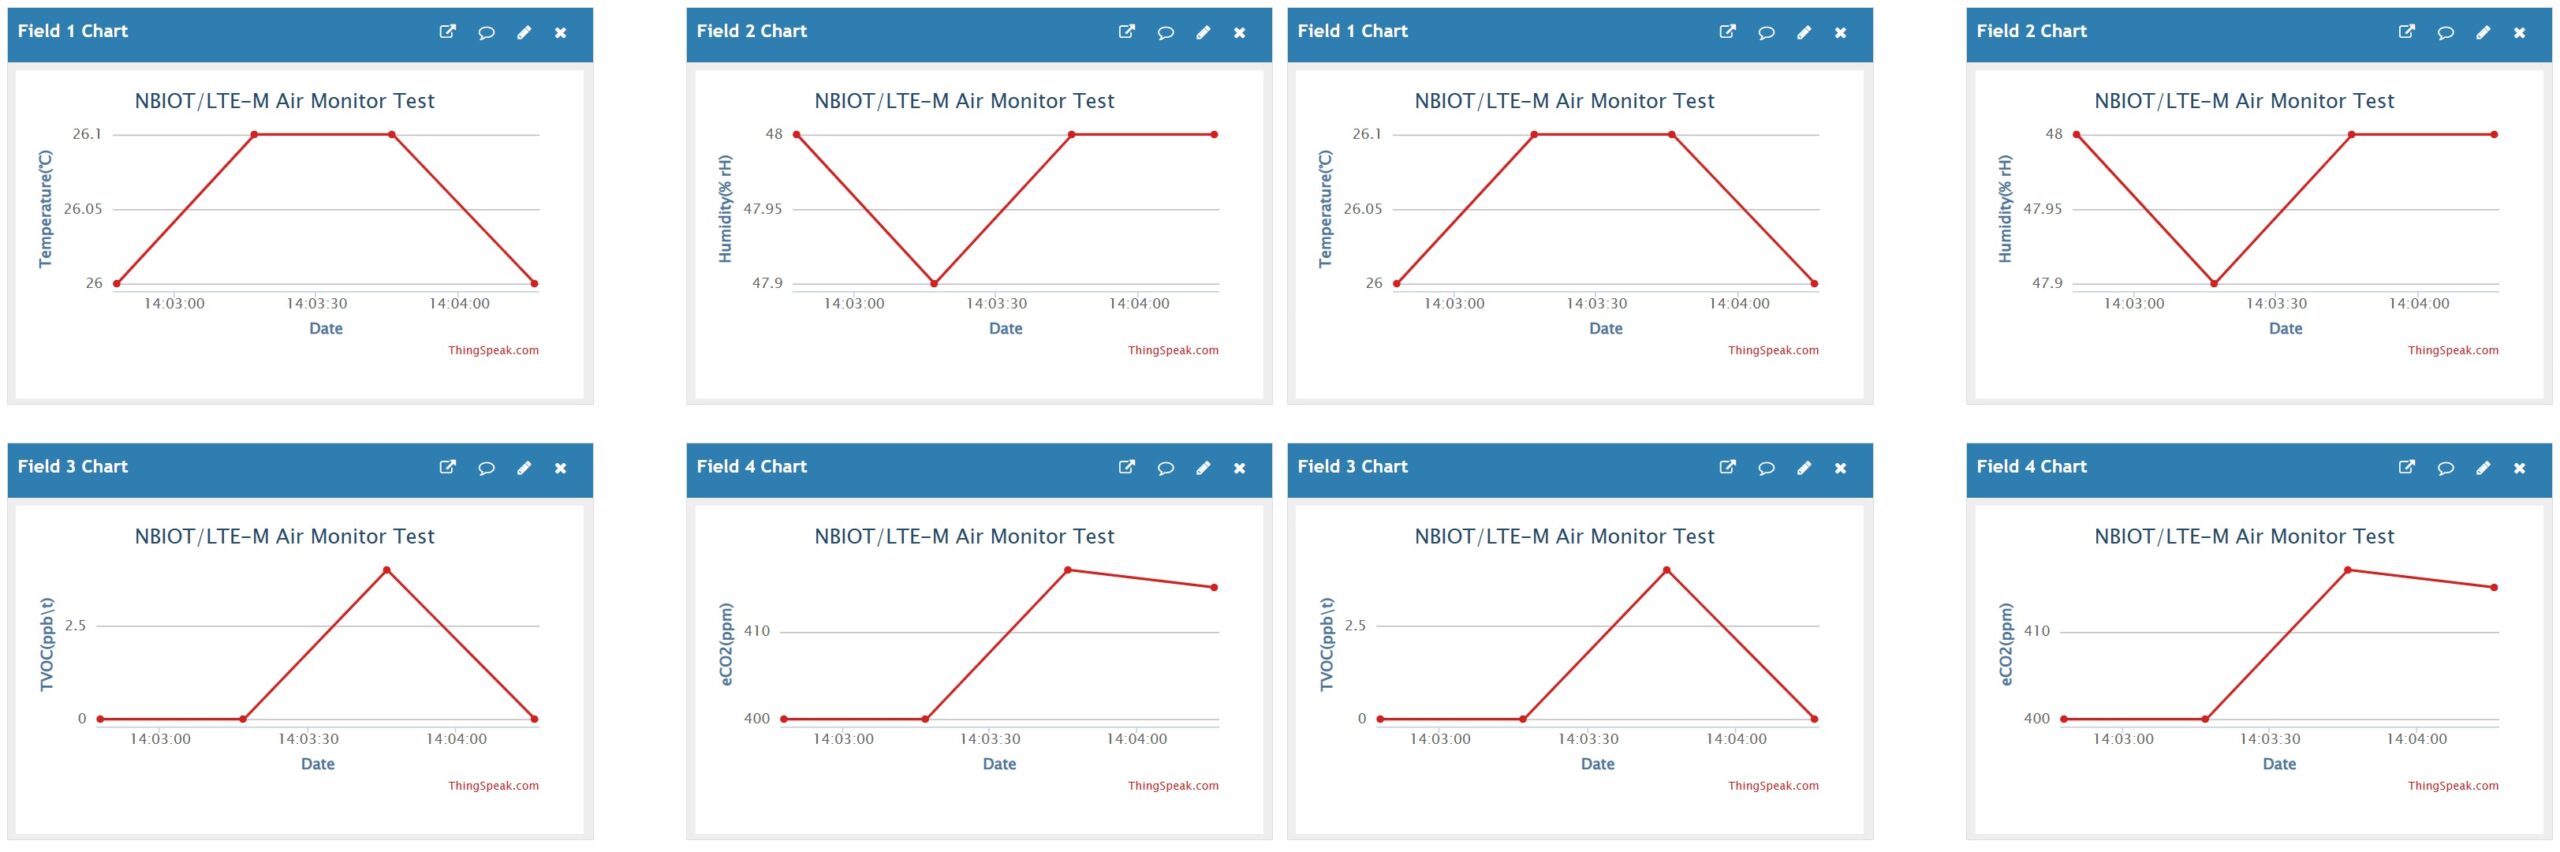This screenshot has height=852, width=2560.
Task: Open first Field 1 Chart in new window
Action: click(448, 32)
